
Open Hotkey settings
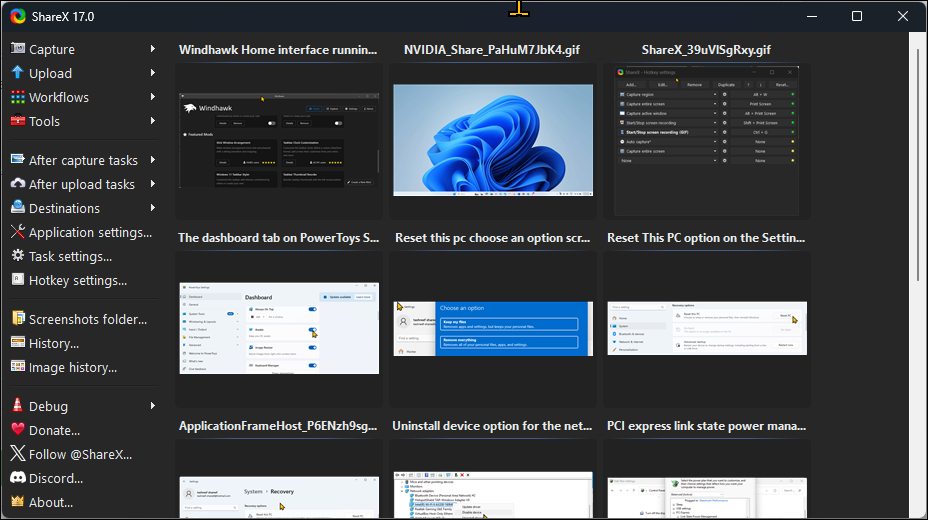pyautogui.click(x=78, y=280)
